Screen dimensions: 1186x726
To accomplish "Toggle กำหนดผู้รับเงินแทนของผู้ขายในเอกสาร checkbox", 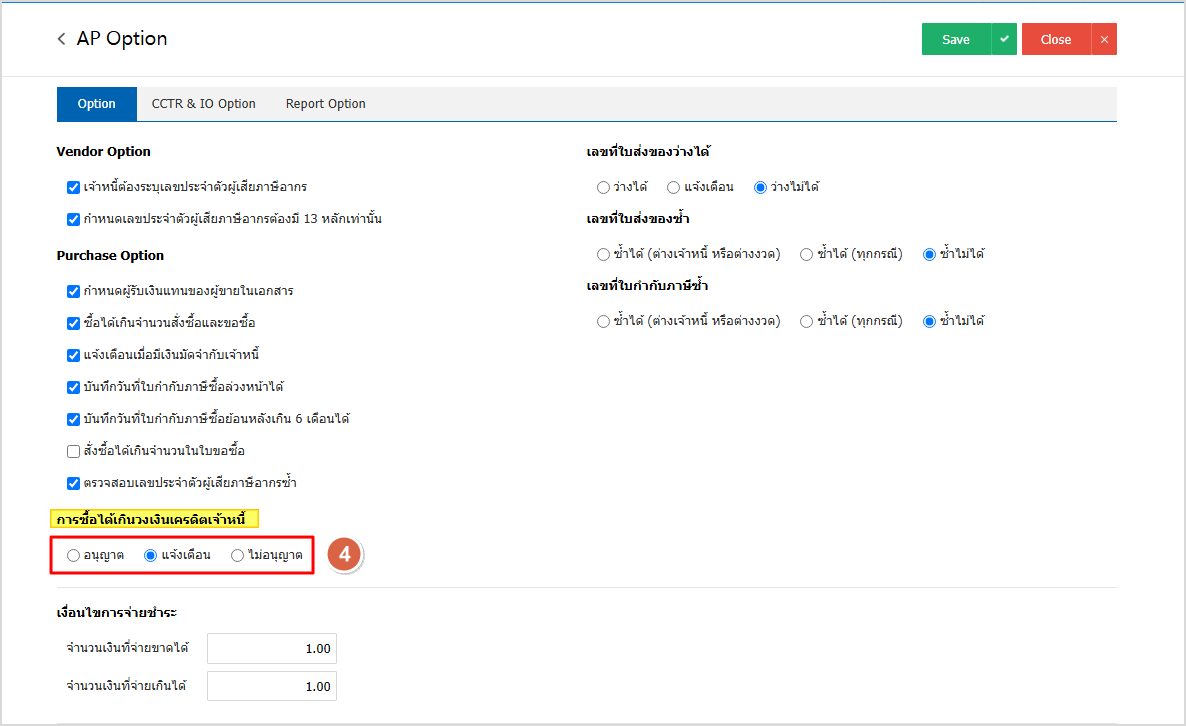I will click(73, 291).
